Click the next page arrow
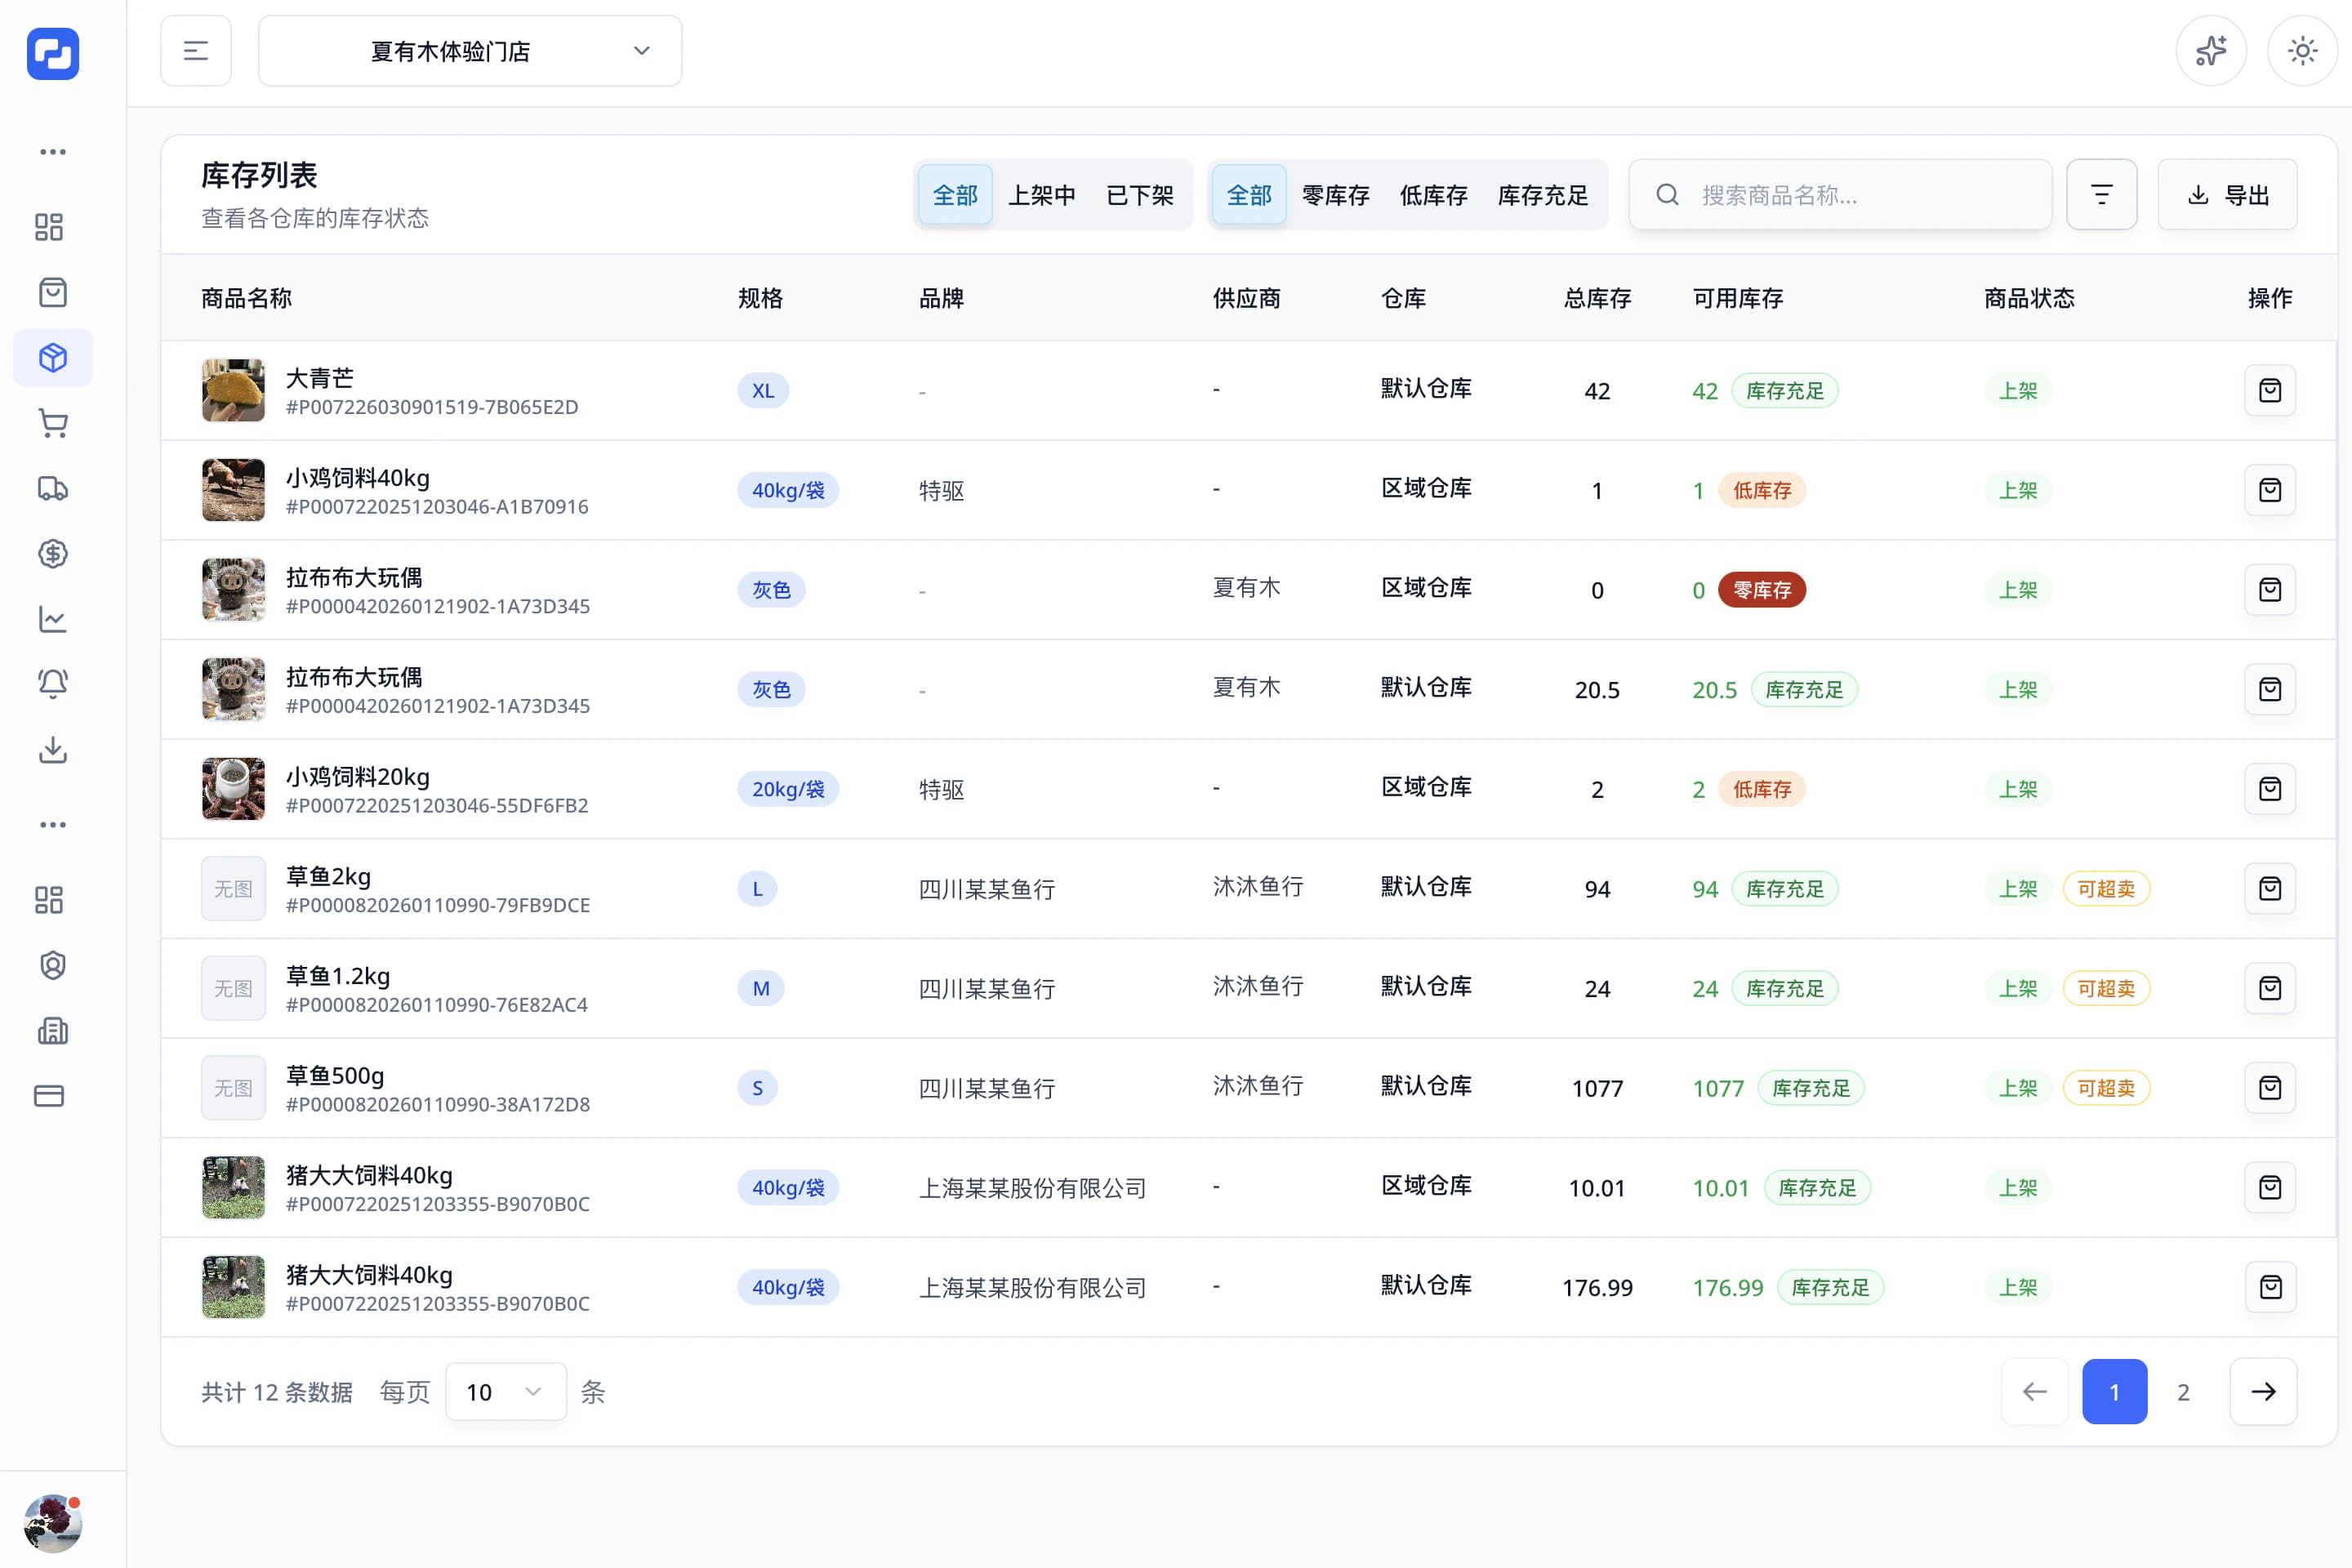2352x1568 pixels. tap(2263, 1391)
